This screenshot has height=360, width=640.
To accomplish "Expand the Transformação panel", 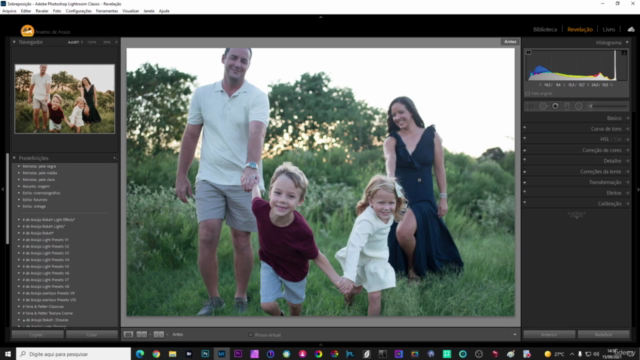I will [627, 182].
